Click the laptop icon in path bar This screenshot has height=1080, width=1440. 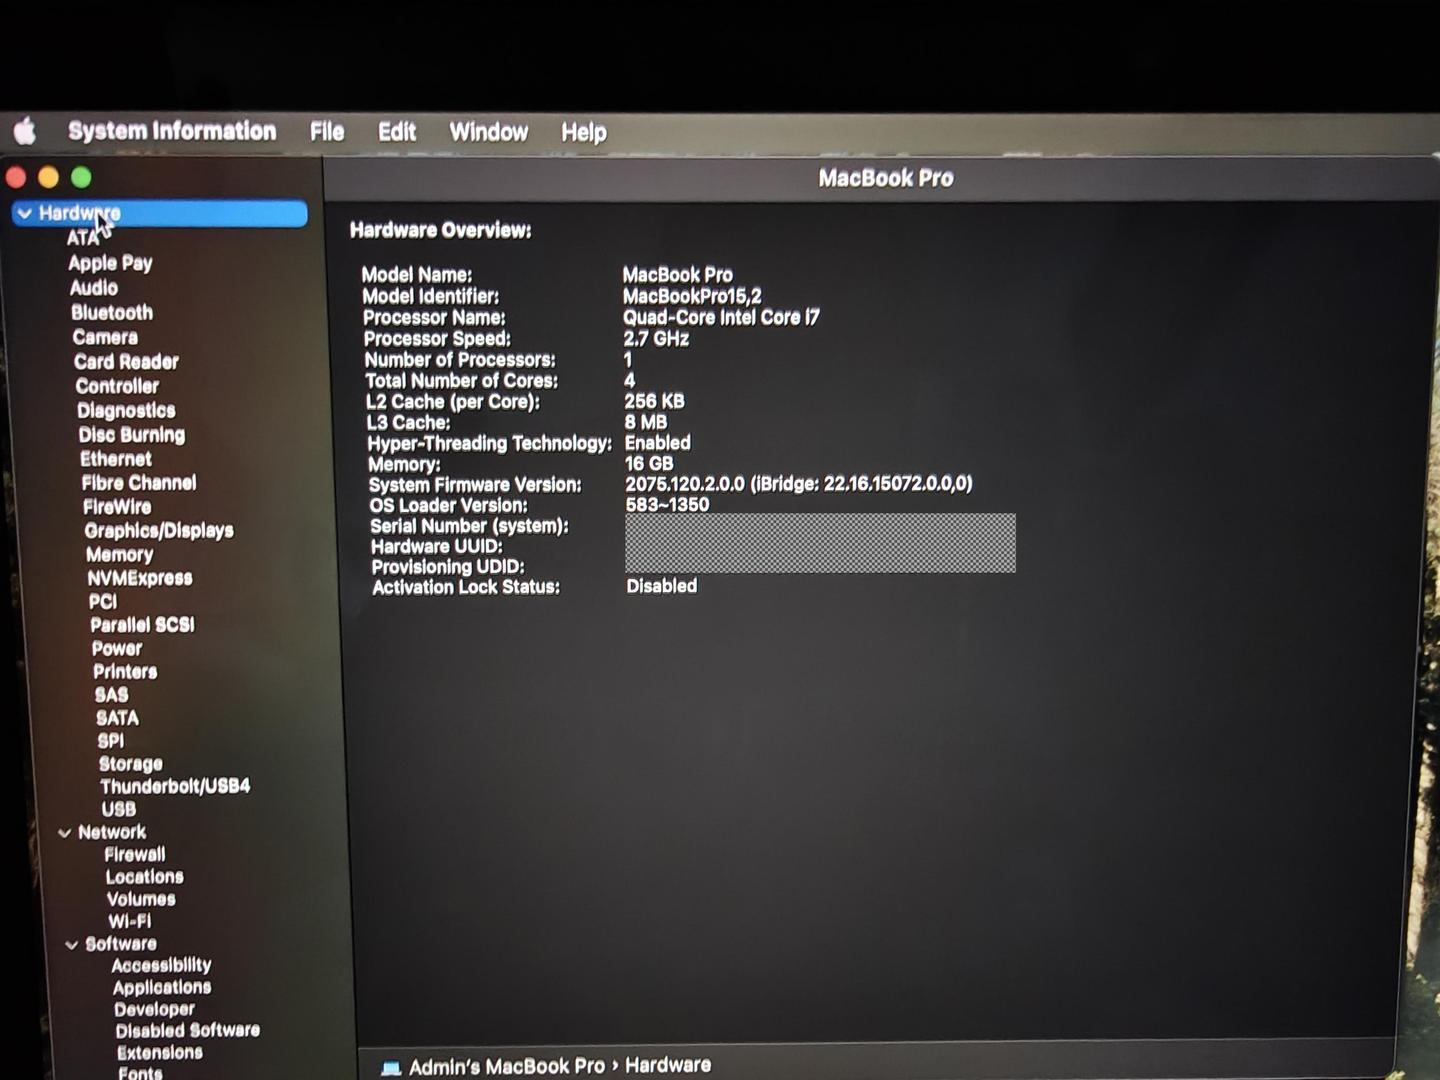point(391,1067)
